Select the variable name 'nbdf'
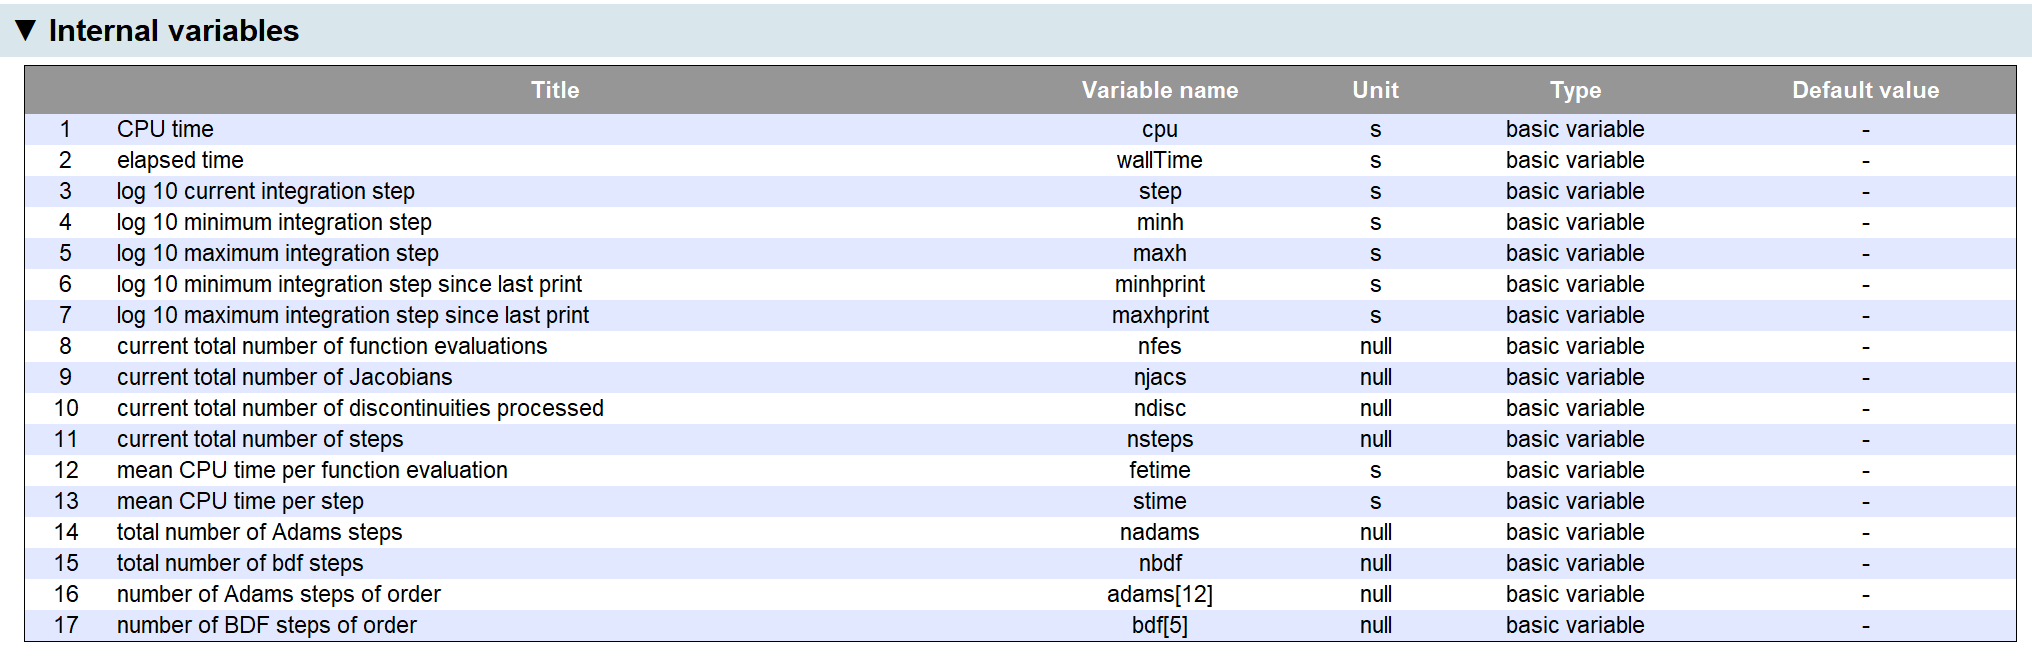Screen dimensions: 2032x658 1160,563
